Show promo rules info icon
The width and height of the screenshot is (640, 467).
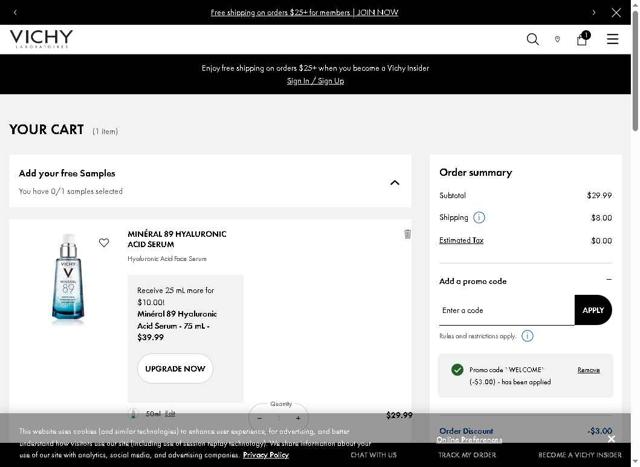point(527,336)
